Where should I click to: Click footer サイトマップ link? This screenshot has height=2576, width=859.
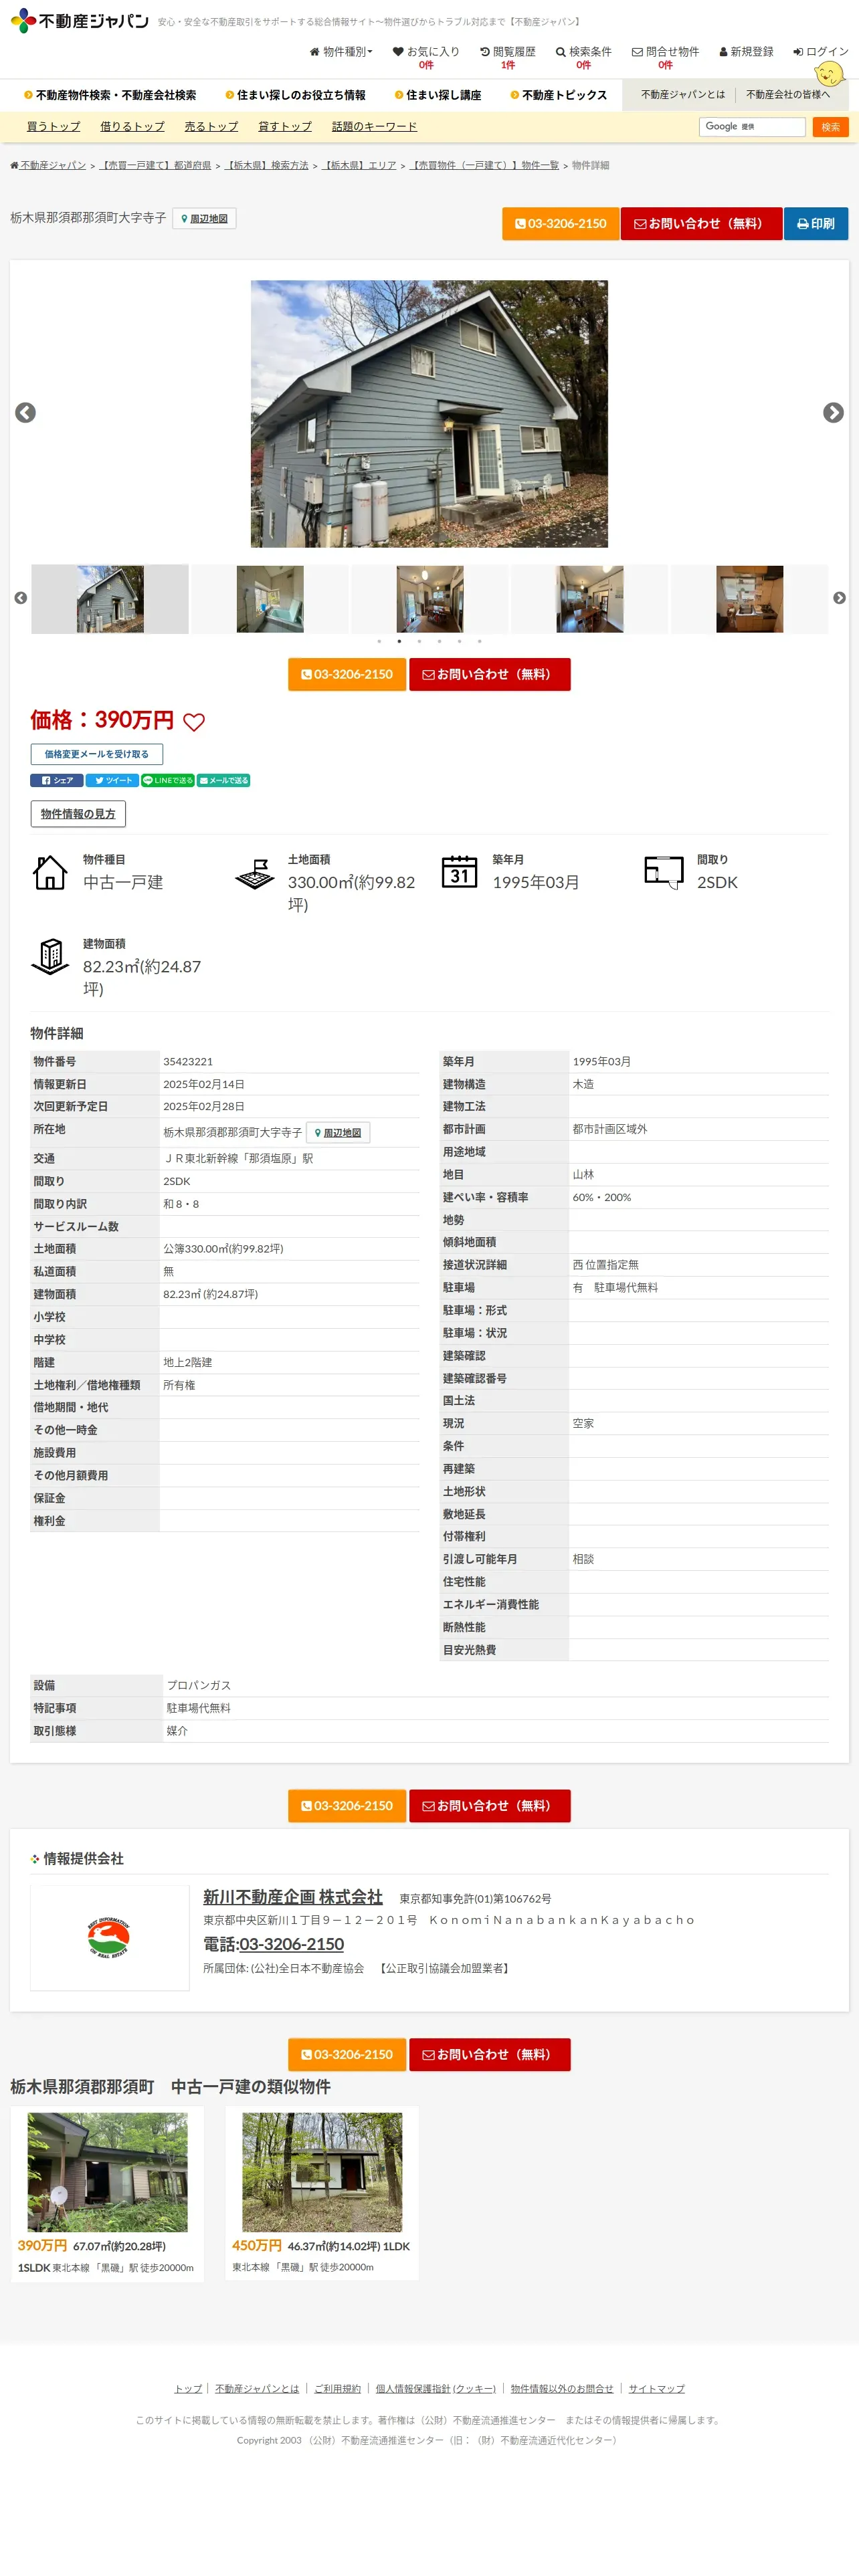[x=656, y=2389]
